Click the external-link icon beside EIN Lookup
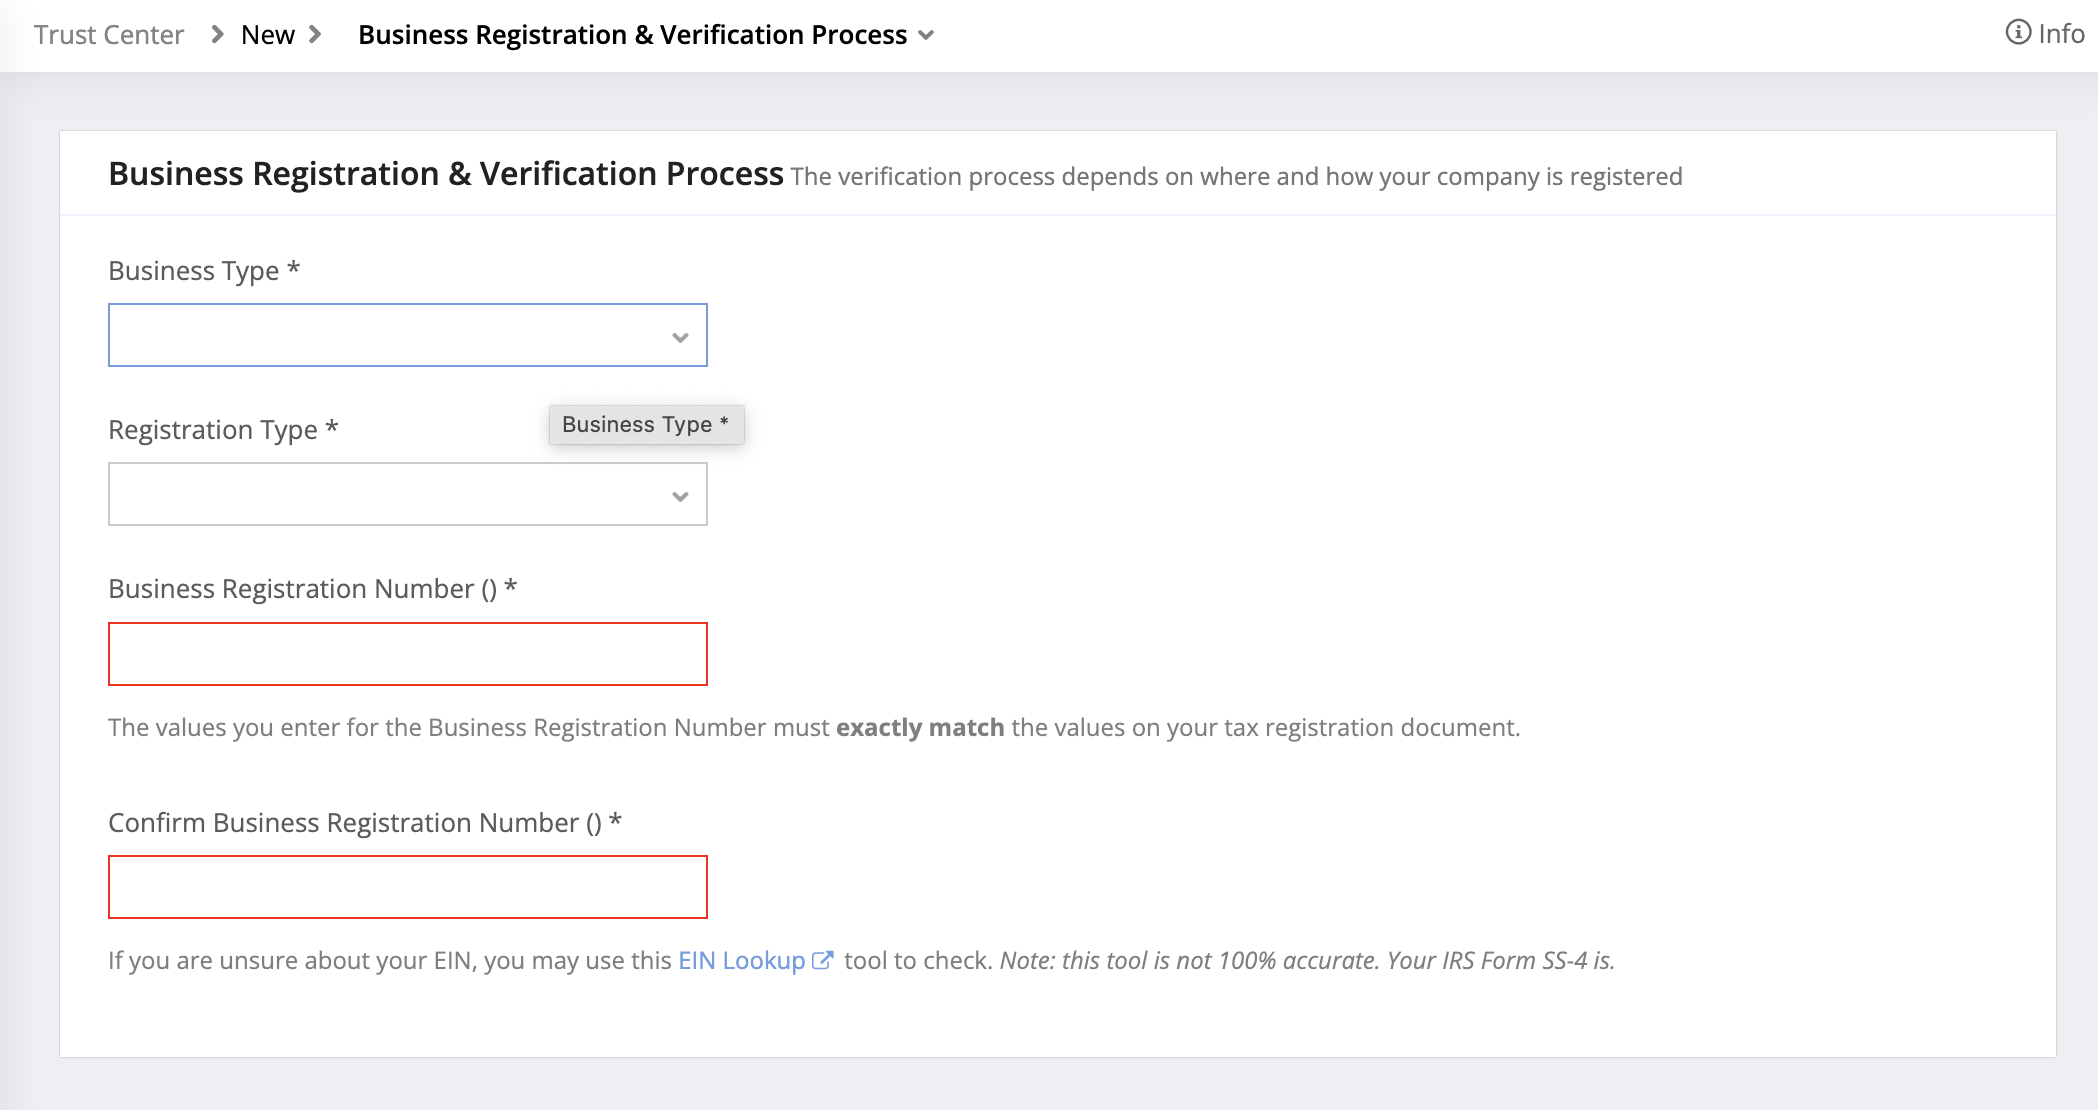This screenshot has width=2098, height=1110. tap(822, 960)
